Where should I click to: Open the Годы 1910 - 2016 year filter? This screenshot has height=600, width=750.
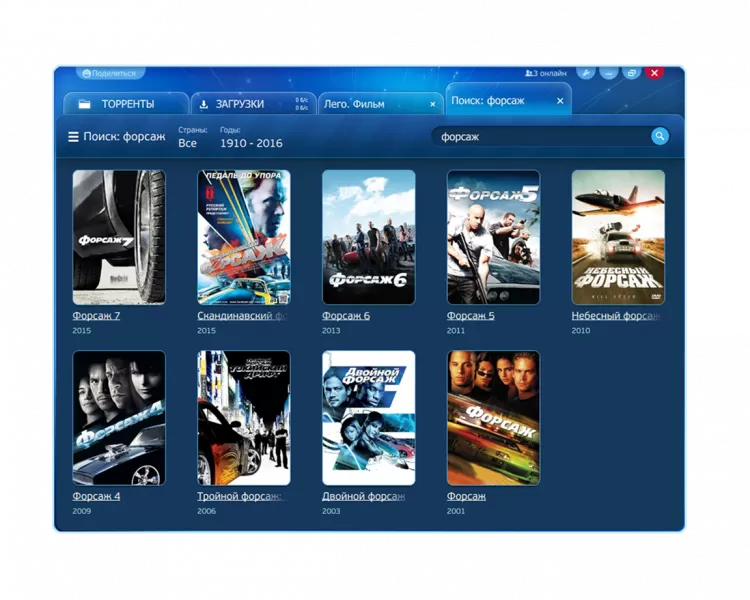(250, 143)
